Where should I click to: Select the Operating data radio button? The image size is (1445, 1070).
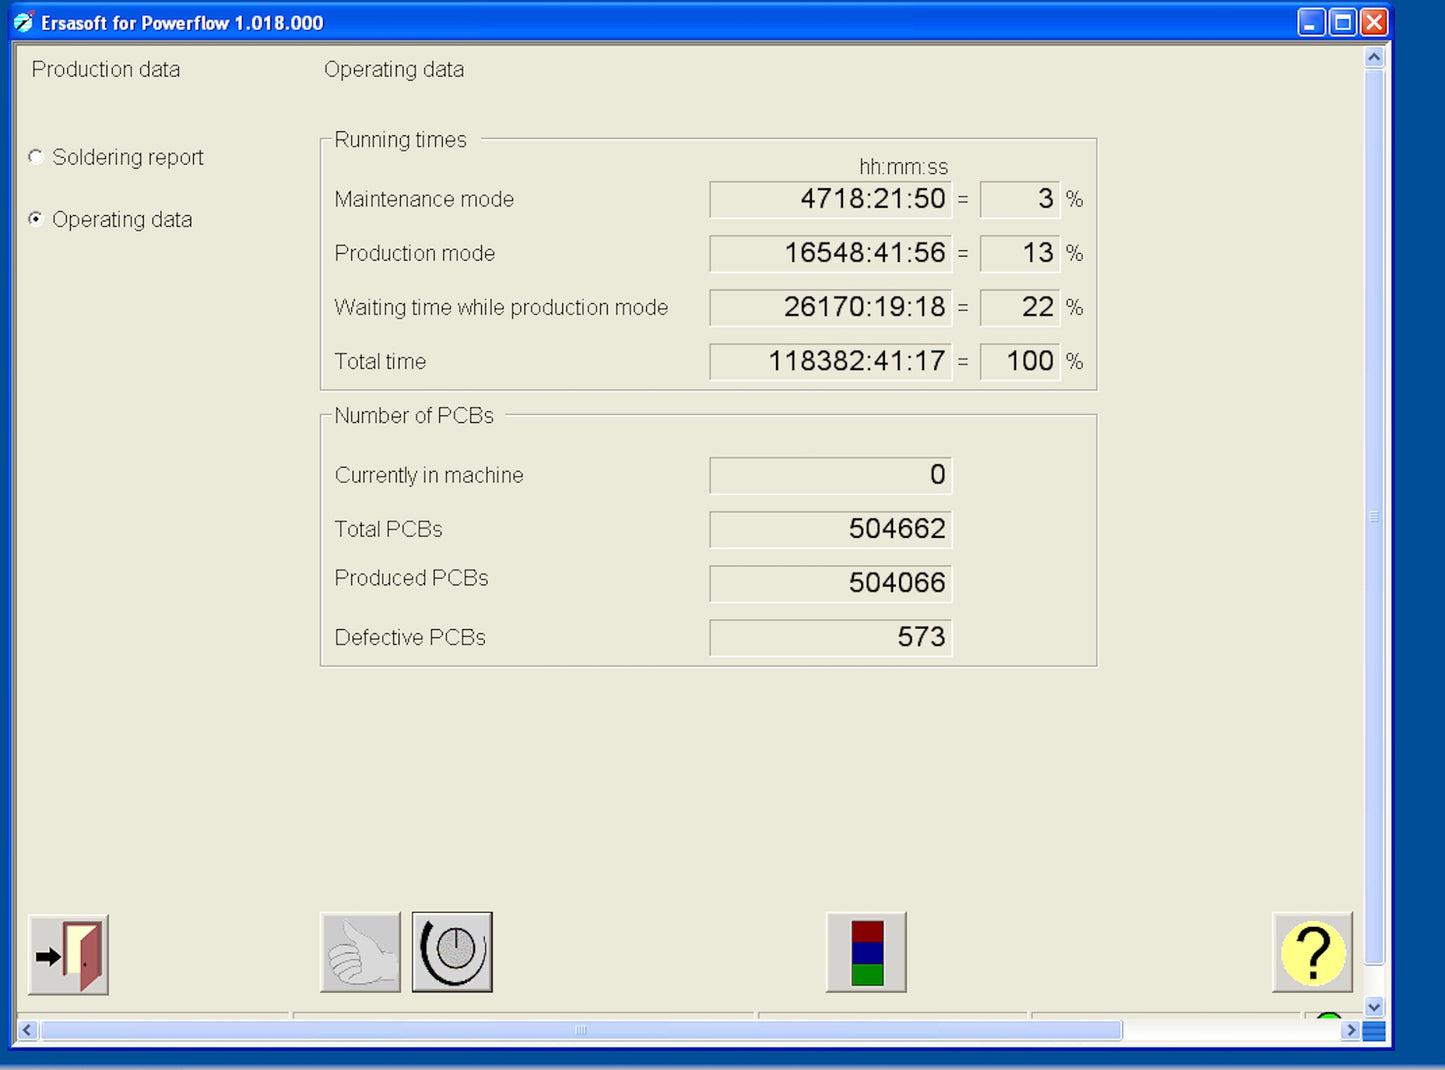[37, 219]
